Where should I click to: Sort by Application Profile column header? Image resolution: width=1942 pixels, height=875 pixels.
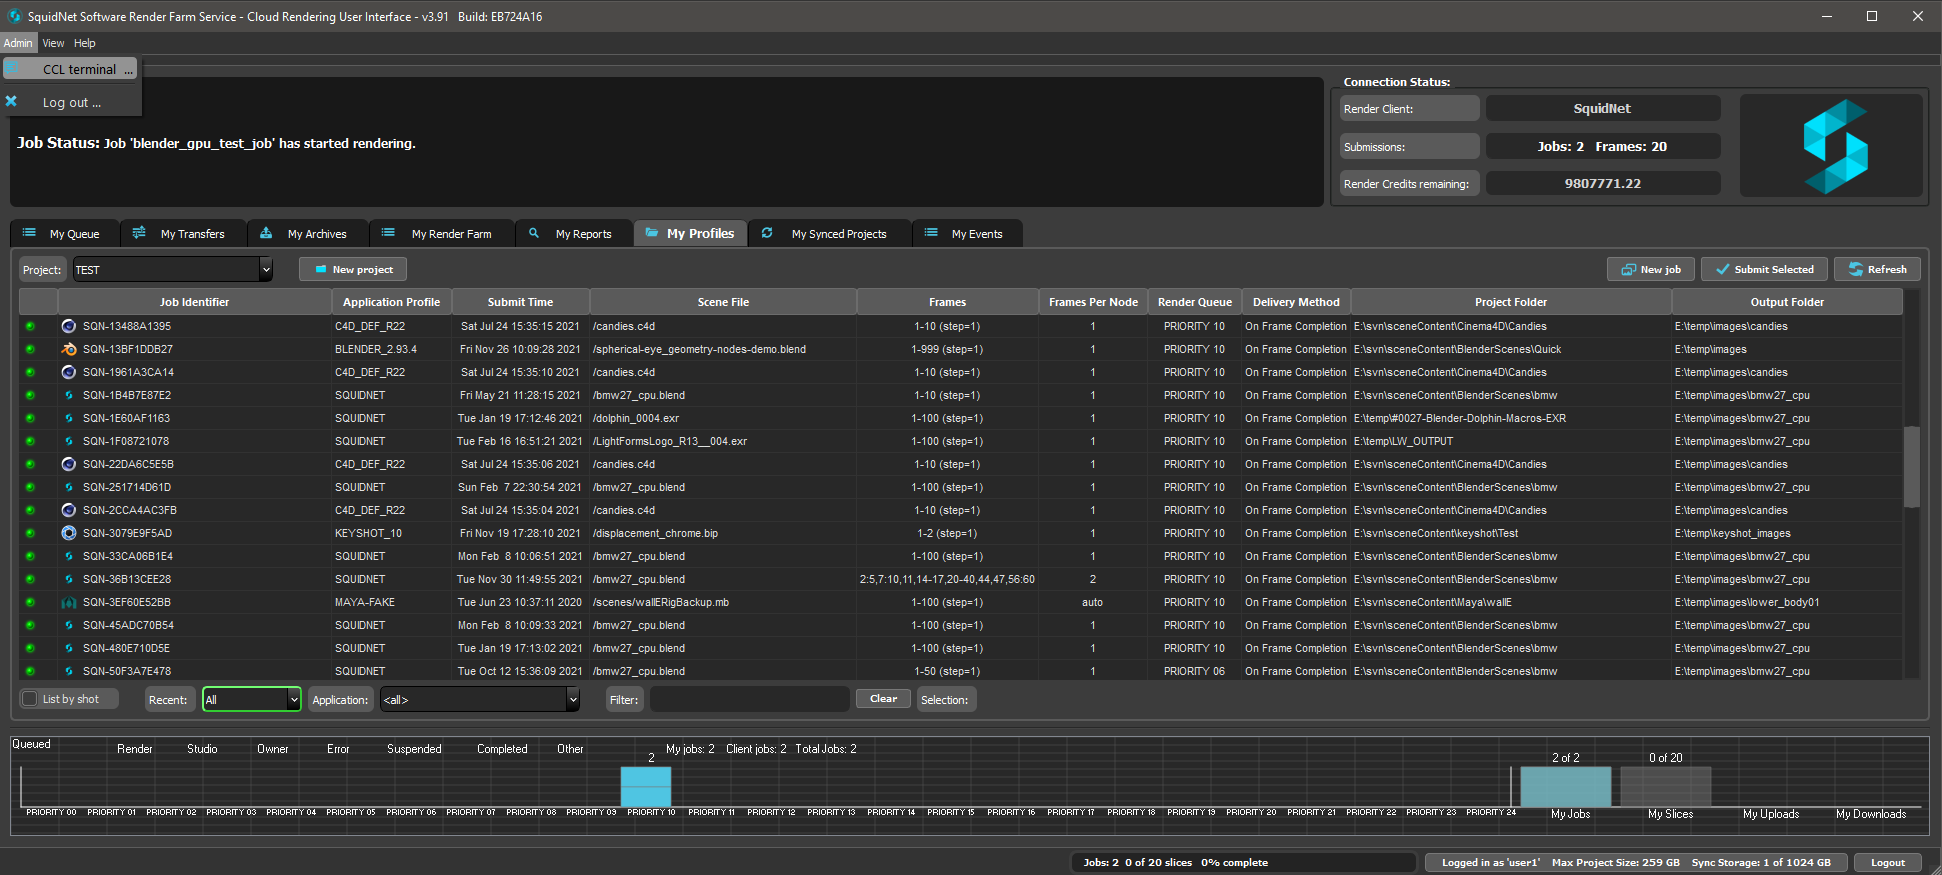click(x=391, y=302)
